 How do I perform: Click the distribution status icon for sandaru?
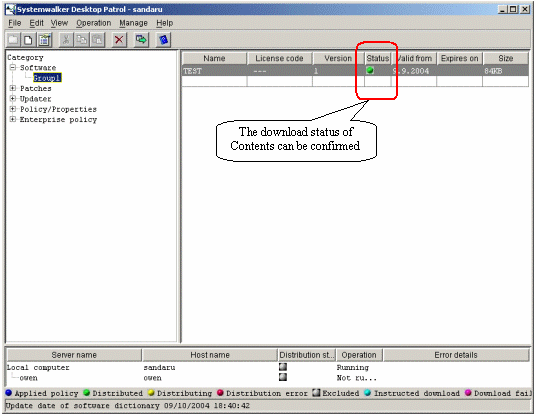point(283,367)
